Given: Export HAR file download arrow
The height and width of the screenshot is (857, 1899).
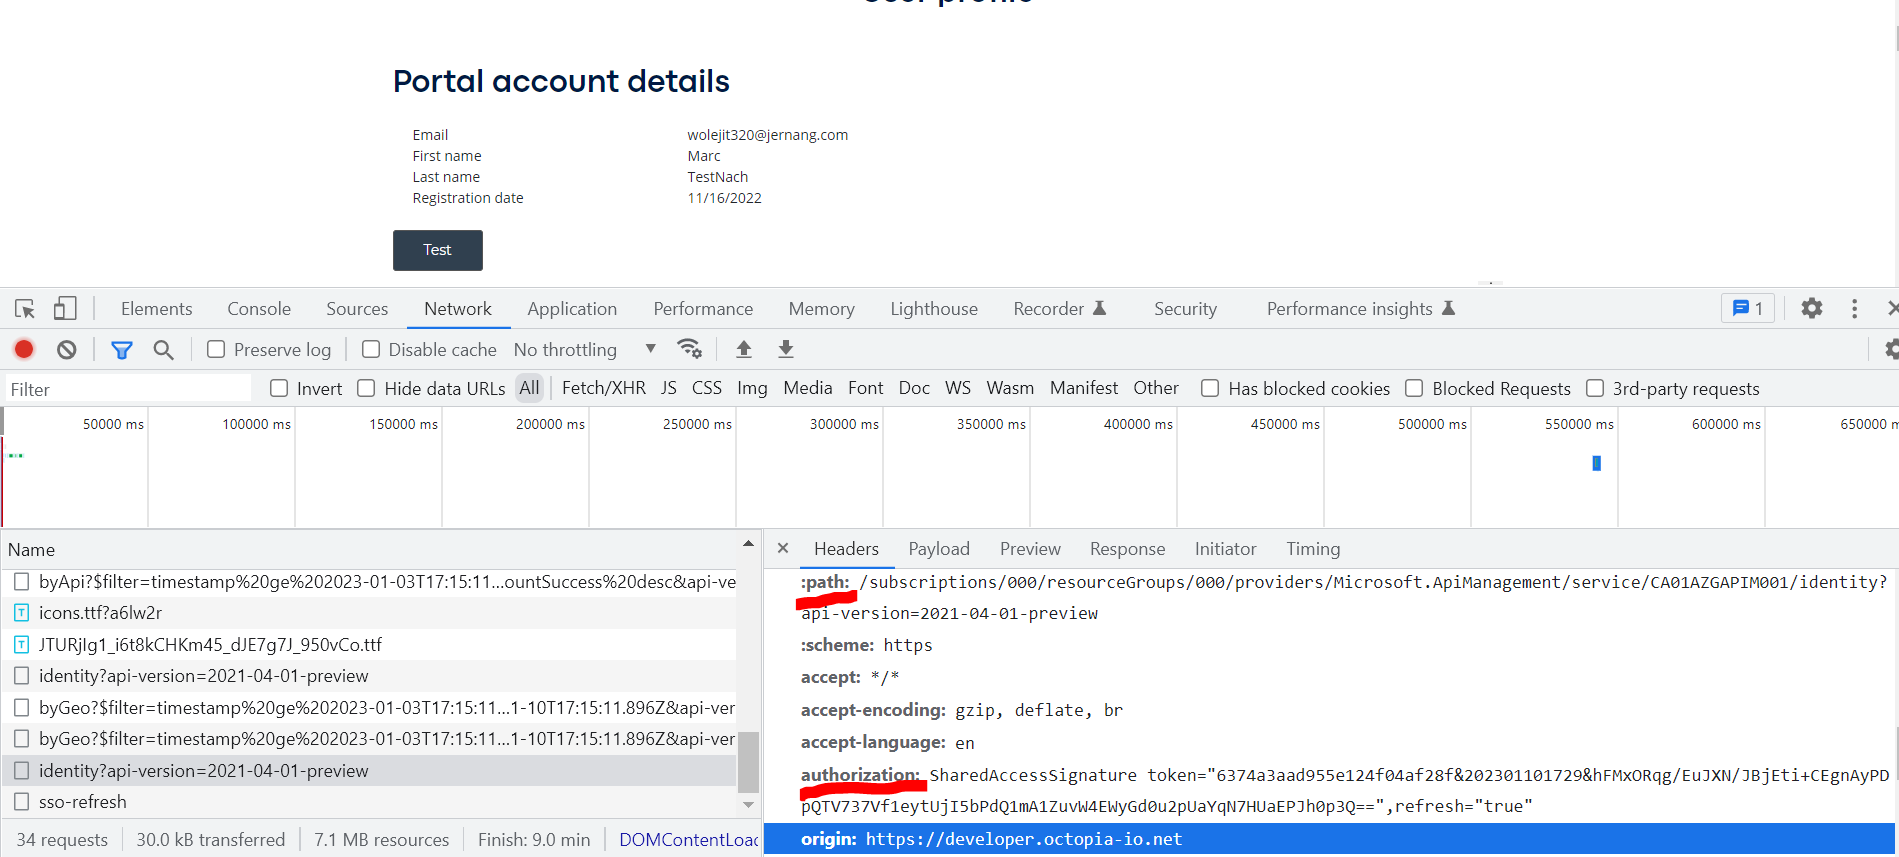Looking at the screenshot, I should tap(786, 349).
